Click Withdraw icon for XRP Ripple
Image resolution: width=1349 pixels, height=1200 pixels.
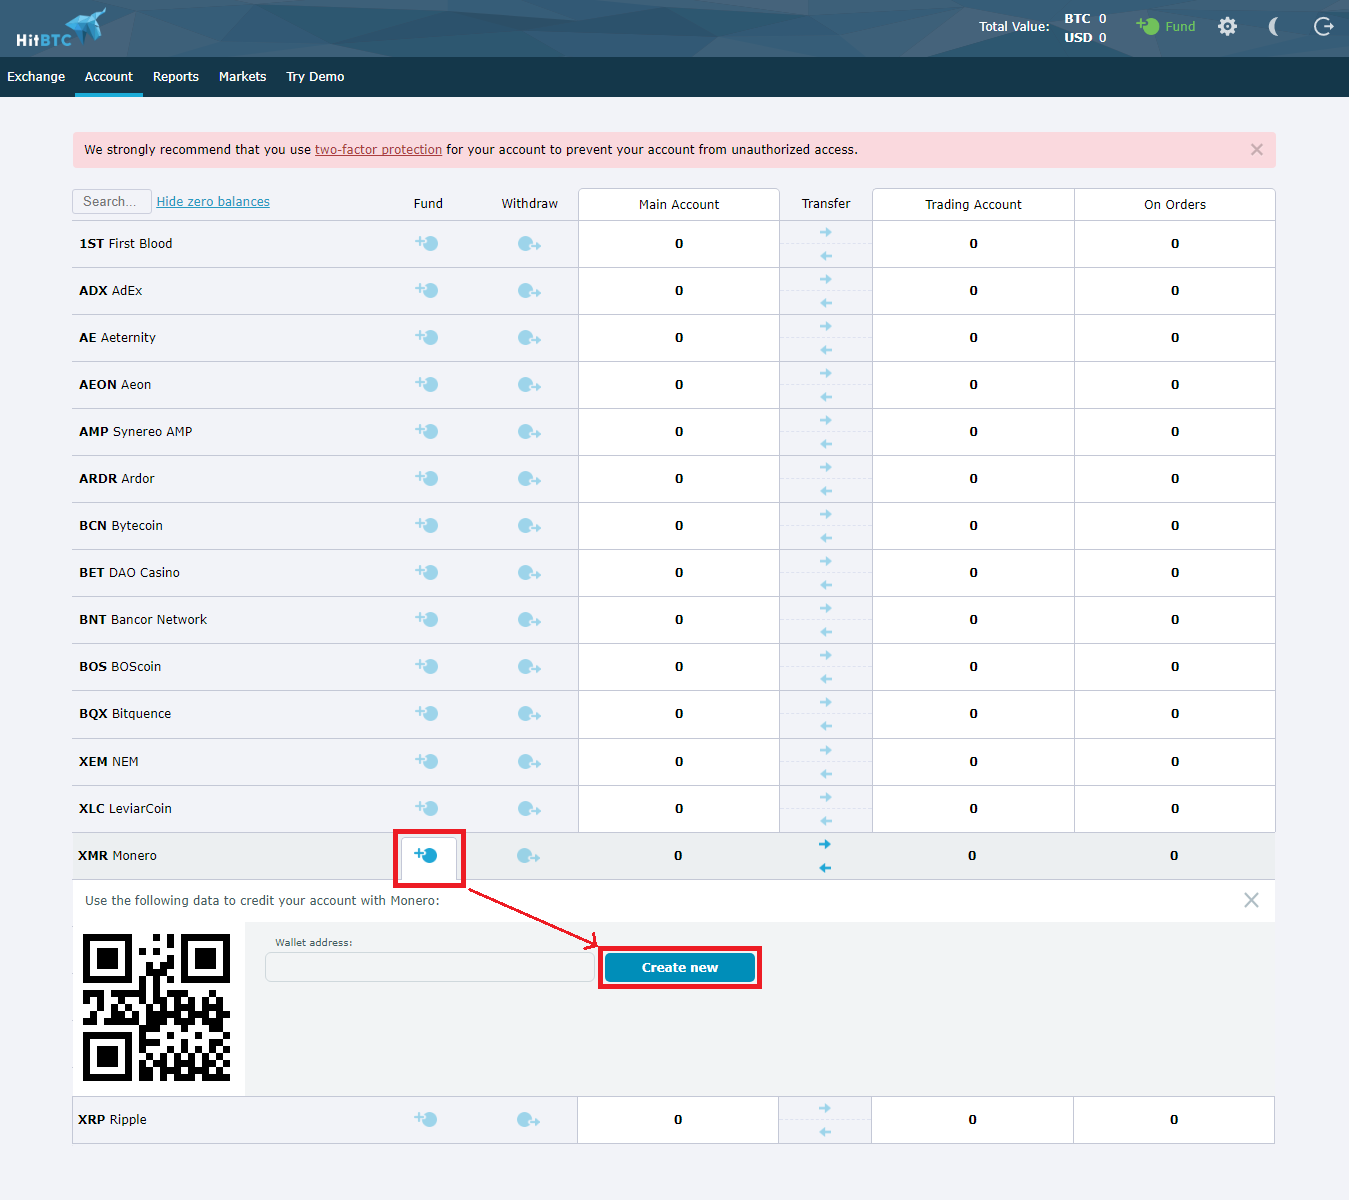click(528, 1120)
